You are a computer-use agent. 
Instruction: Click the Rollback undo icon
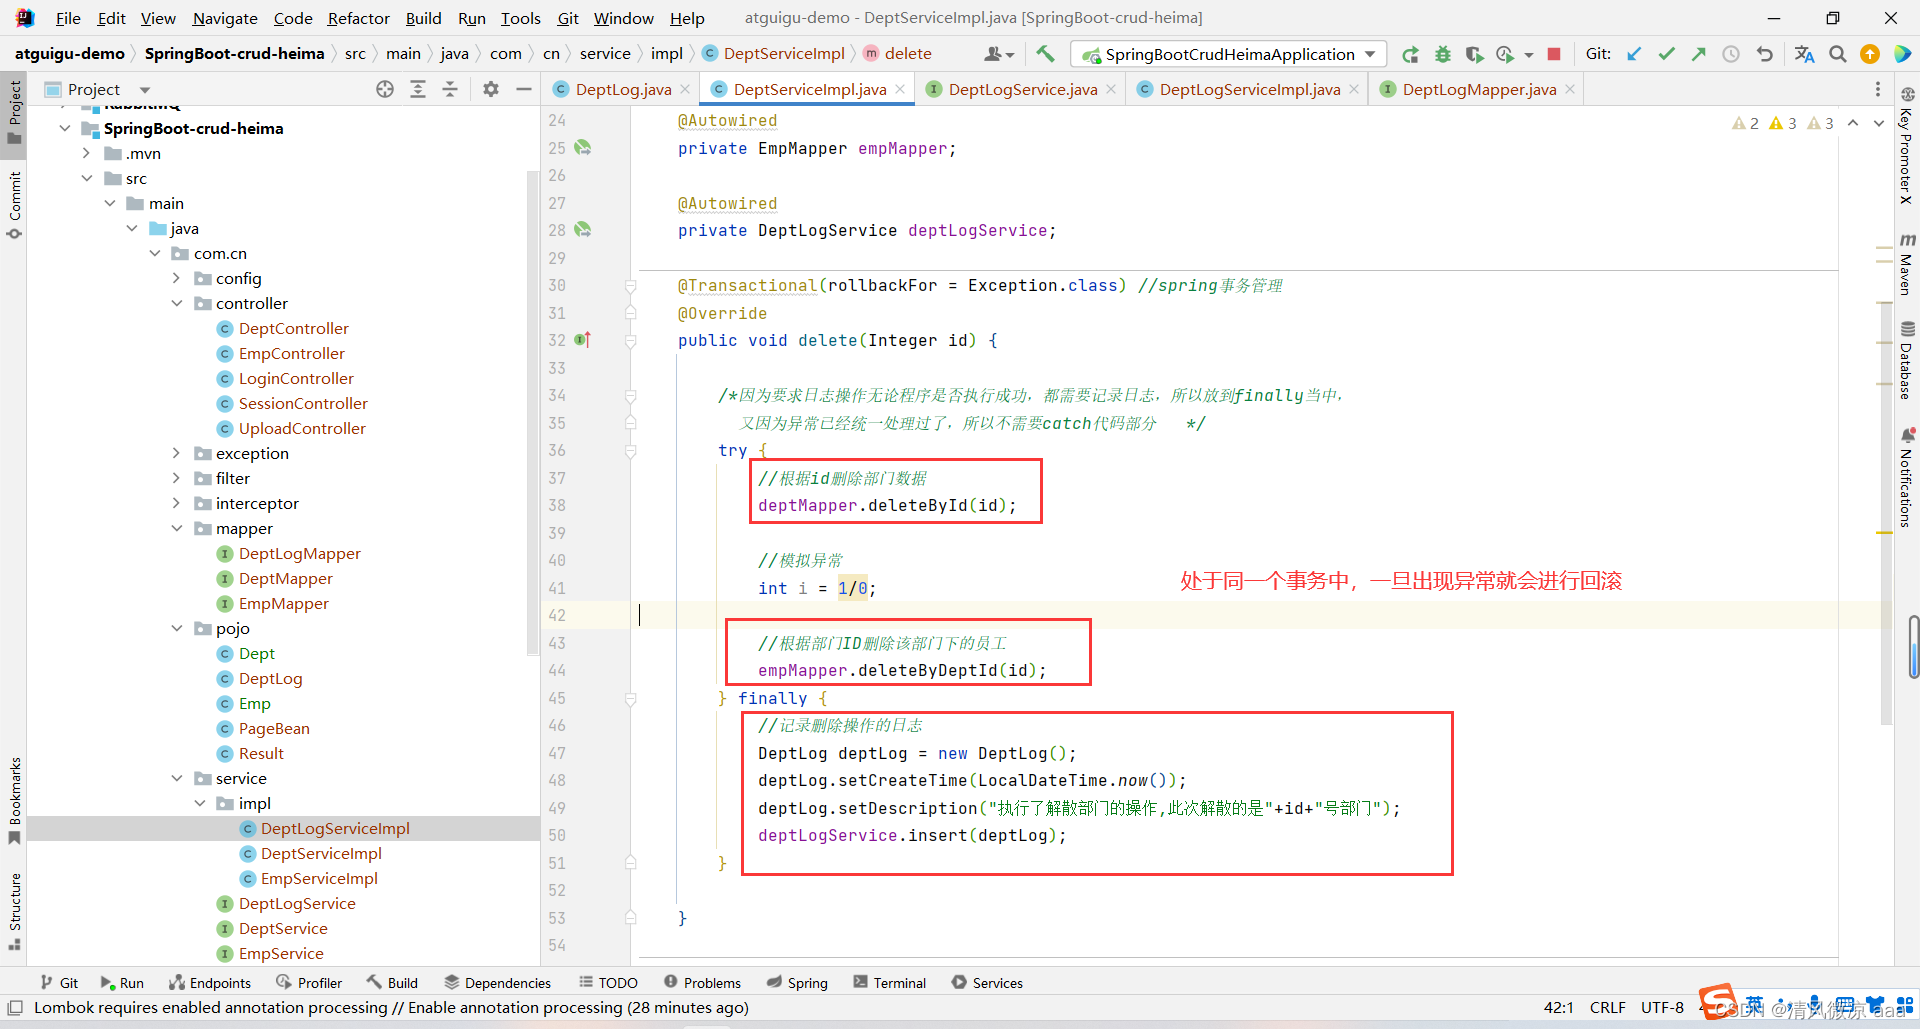pyautogui.click(x=1764, y=54)
